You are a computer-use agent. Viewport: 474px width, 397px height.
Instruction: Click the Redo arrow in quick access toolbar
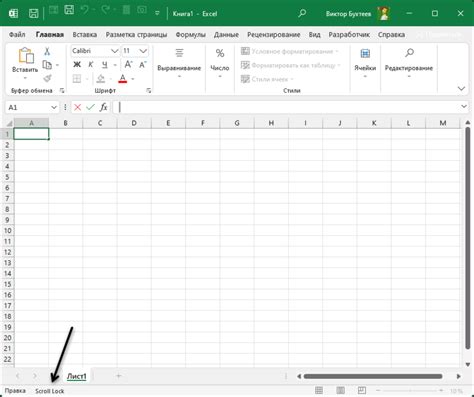tap(106, 10)
